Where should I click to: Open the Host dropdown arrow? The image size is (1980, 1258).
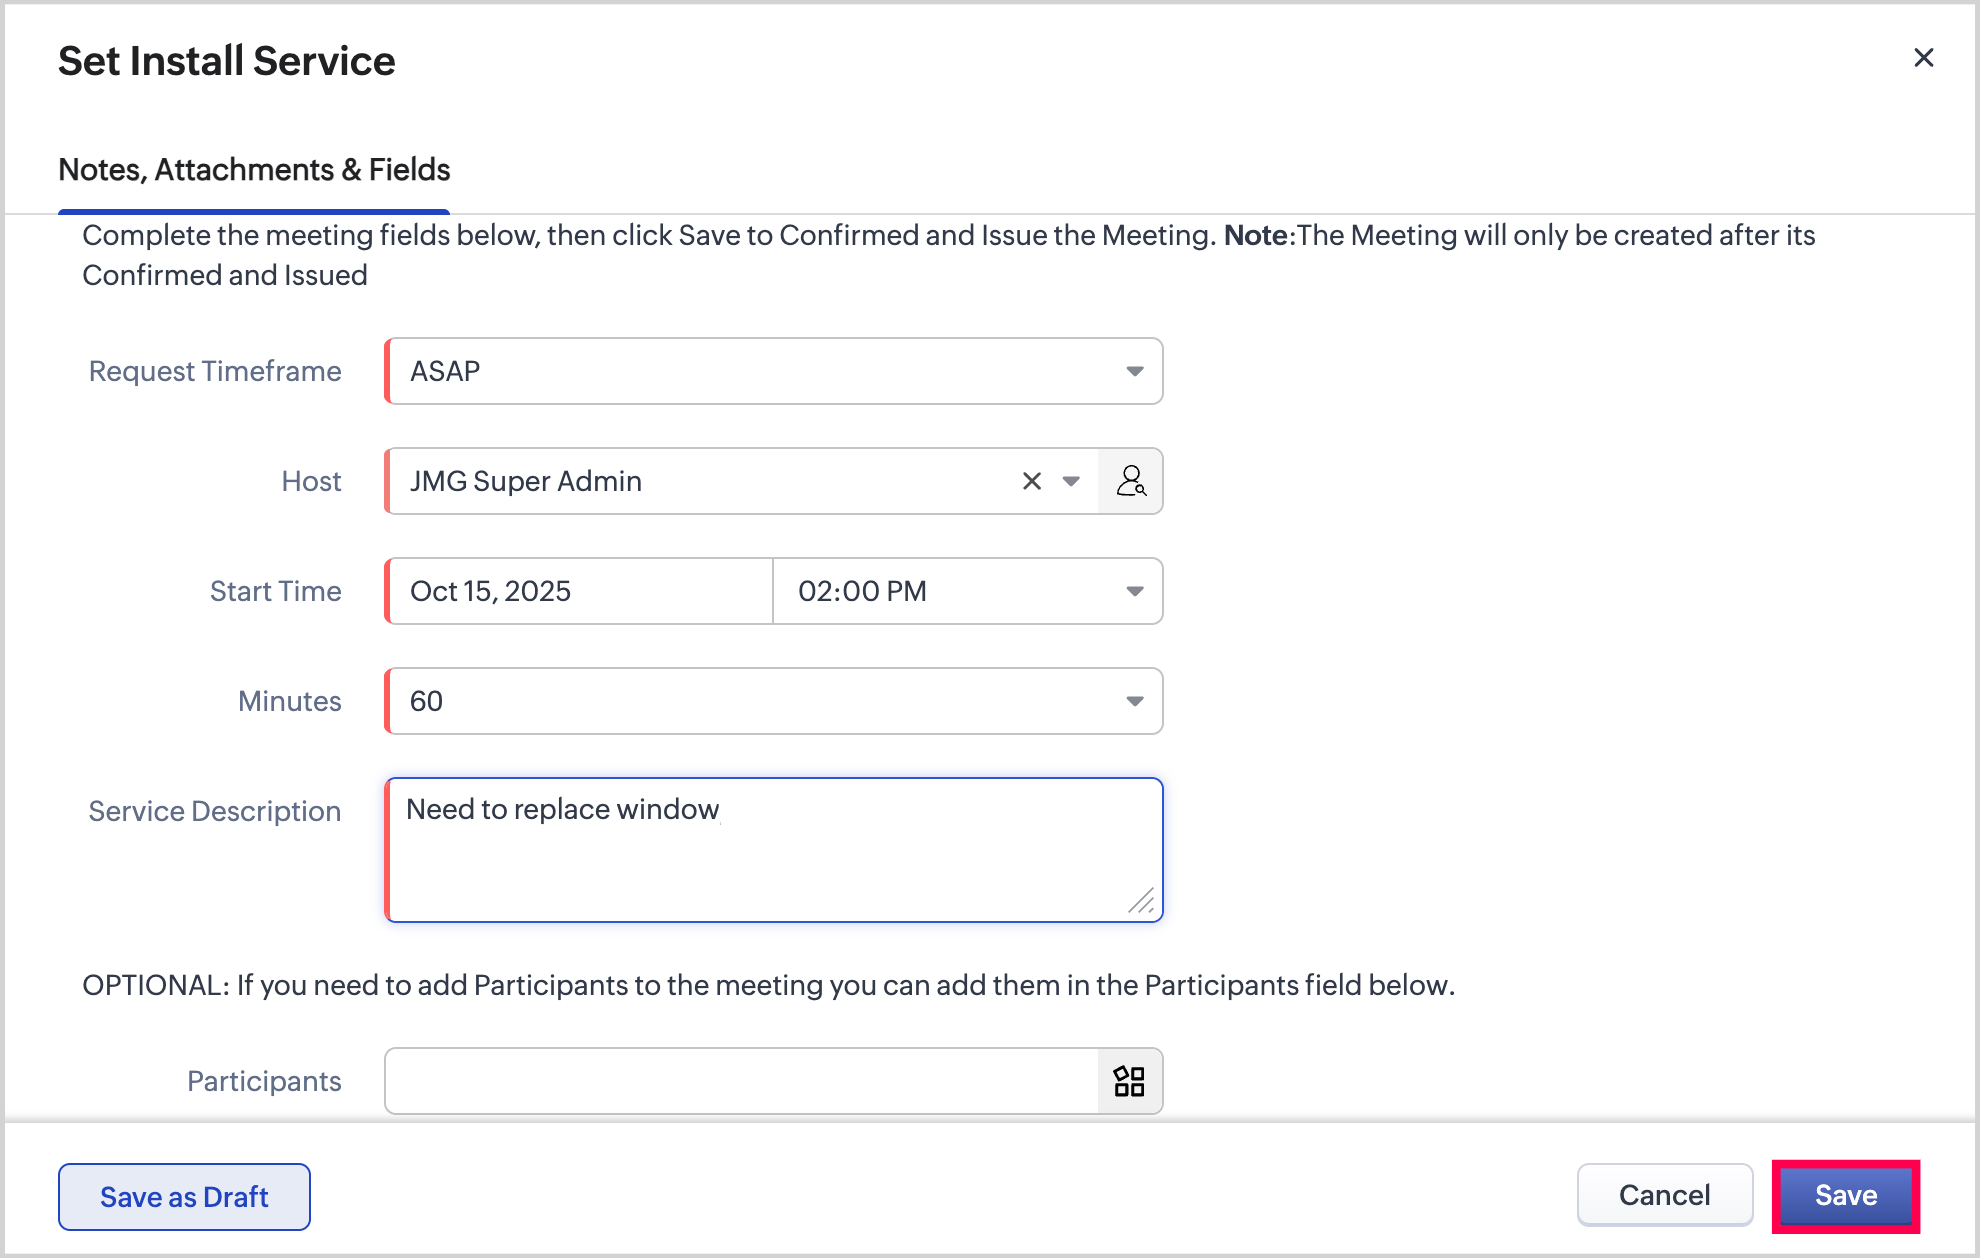[x=1071, y=481]
